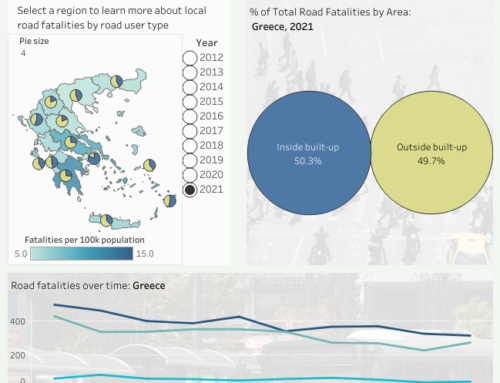Screen dimensions: 500x383
Task: Select the Thessaly pie chart
Action: coord(62,121)
